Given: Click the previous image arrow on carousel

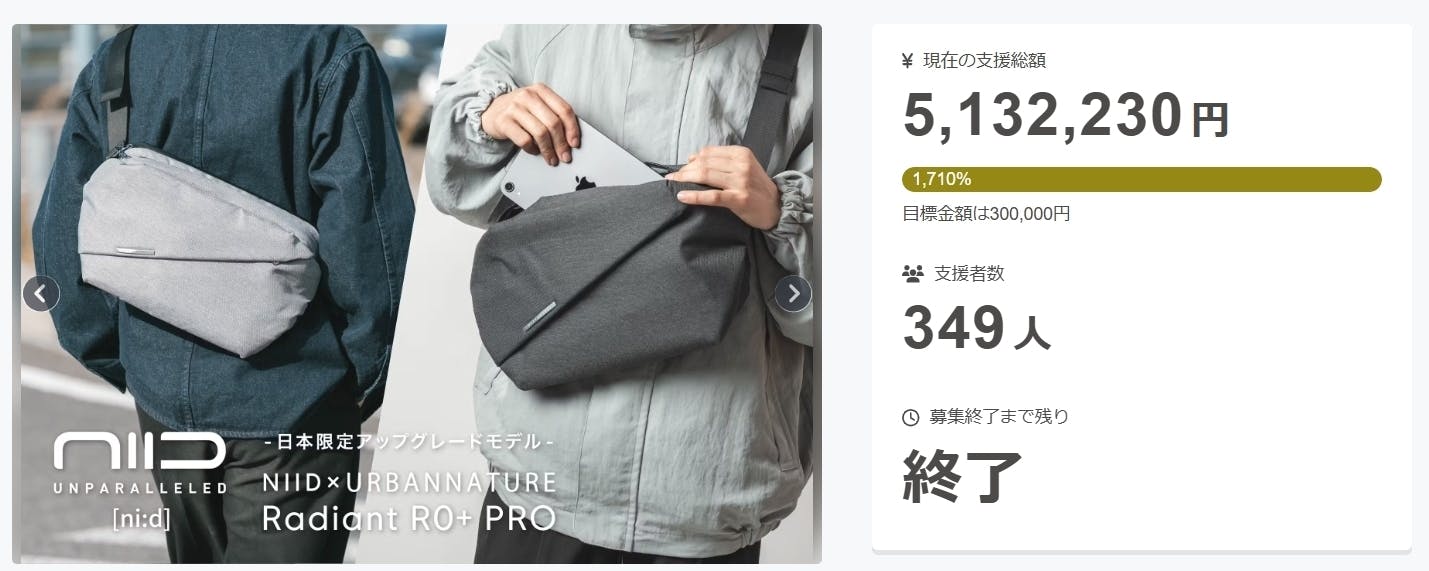Looking at the screenshot, I should (41, 293).
